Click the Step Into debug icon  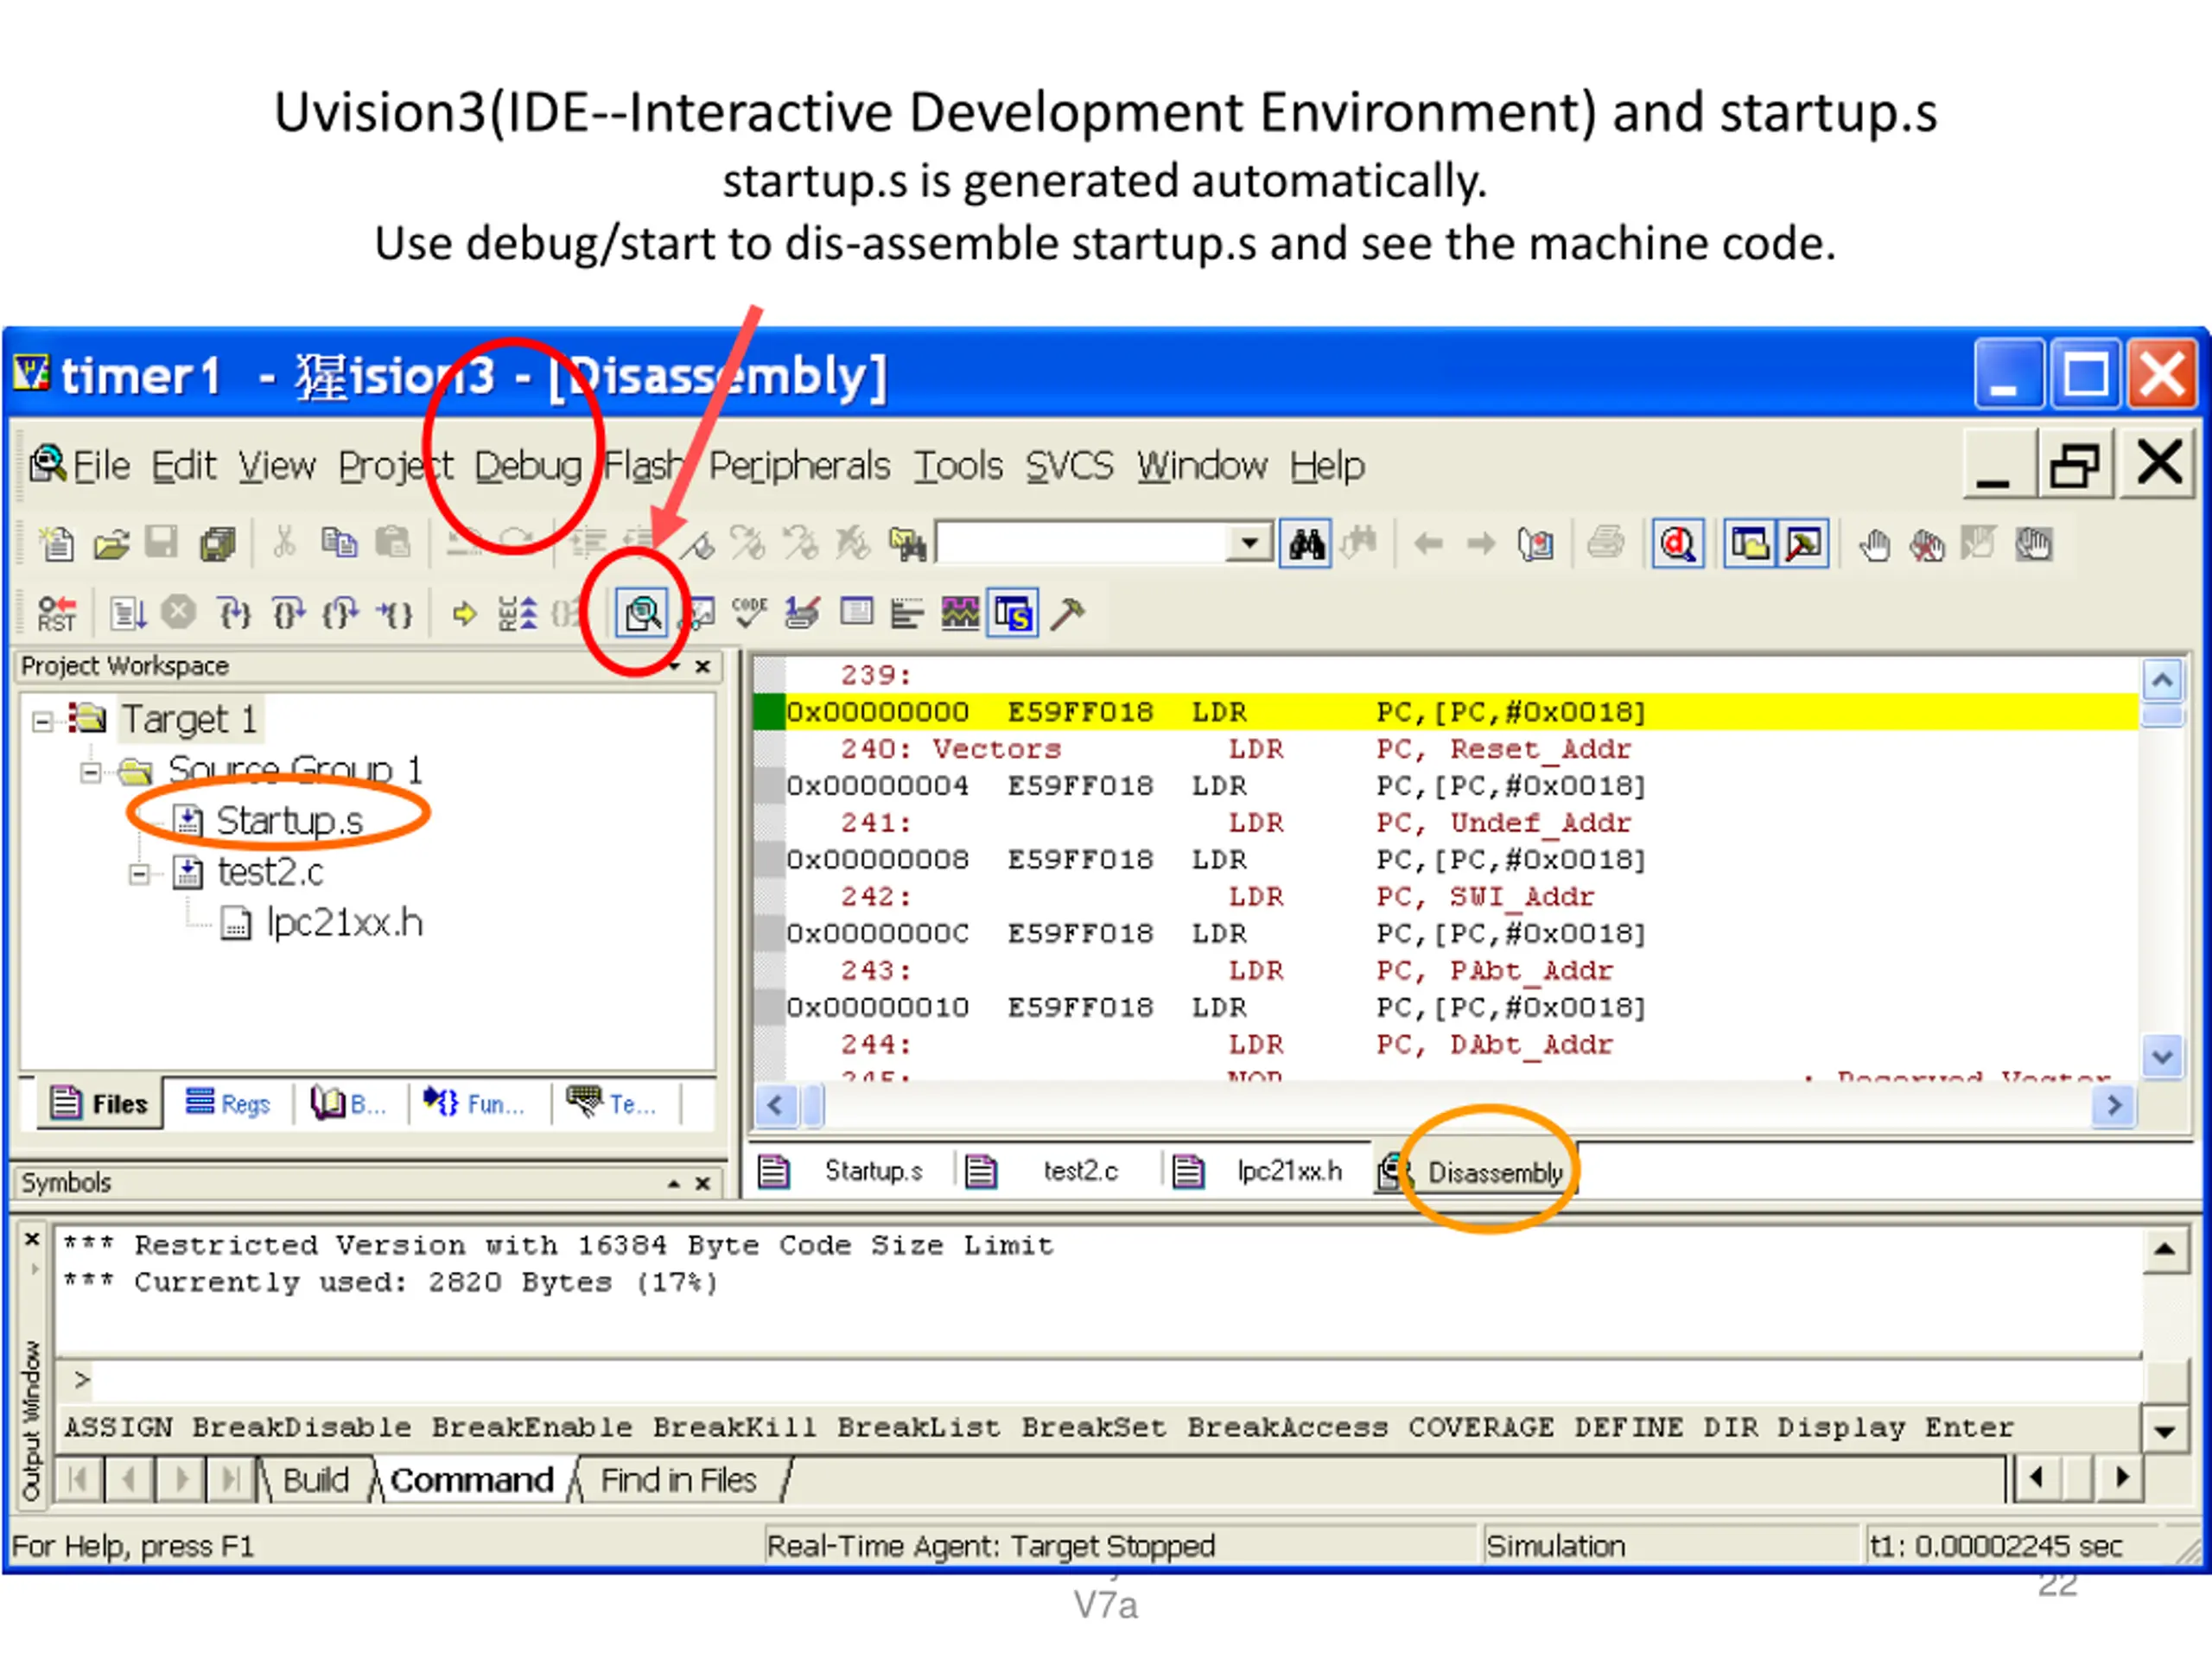234,613
